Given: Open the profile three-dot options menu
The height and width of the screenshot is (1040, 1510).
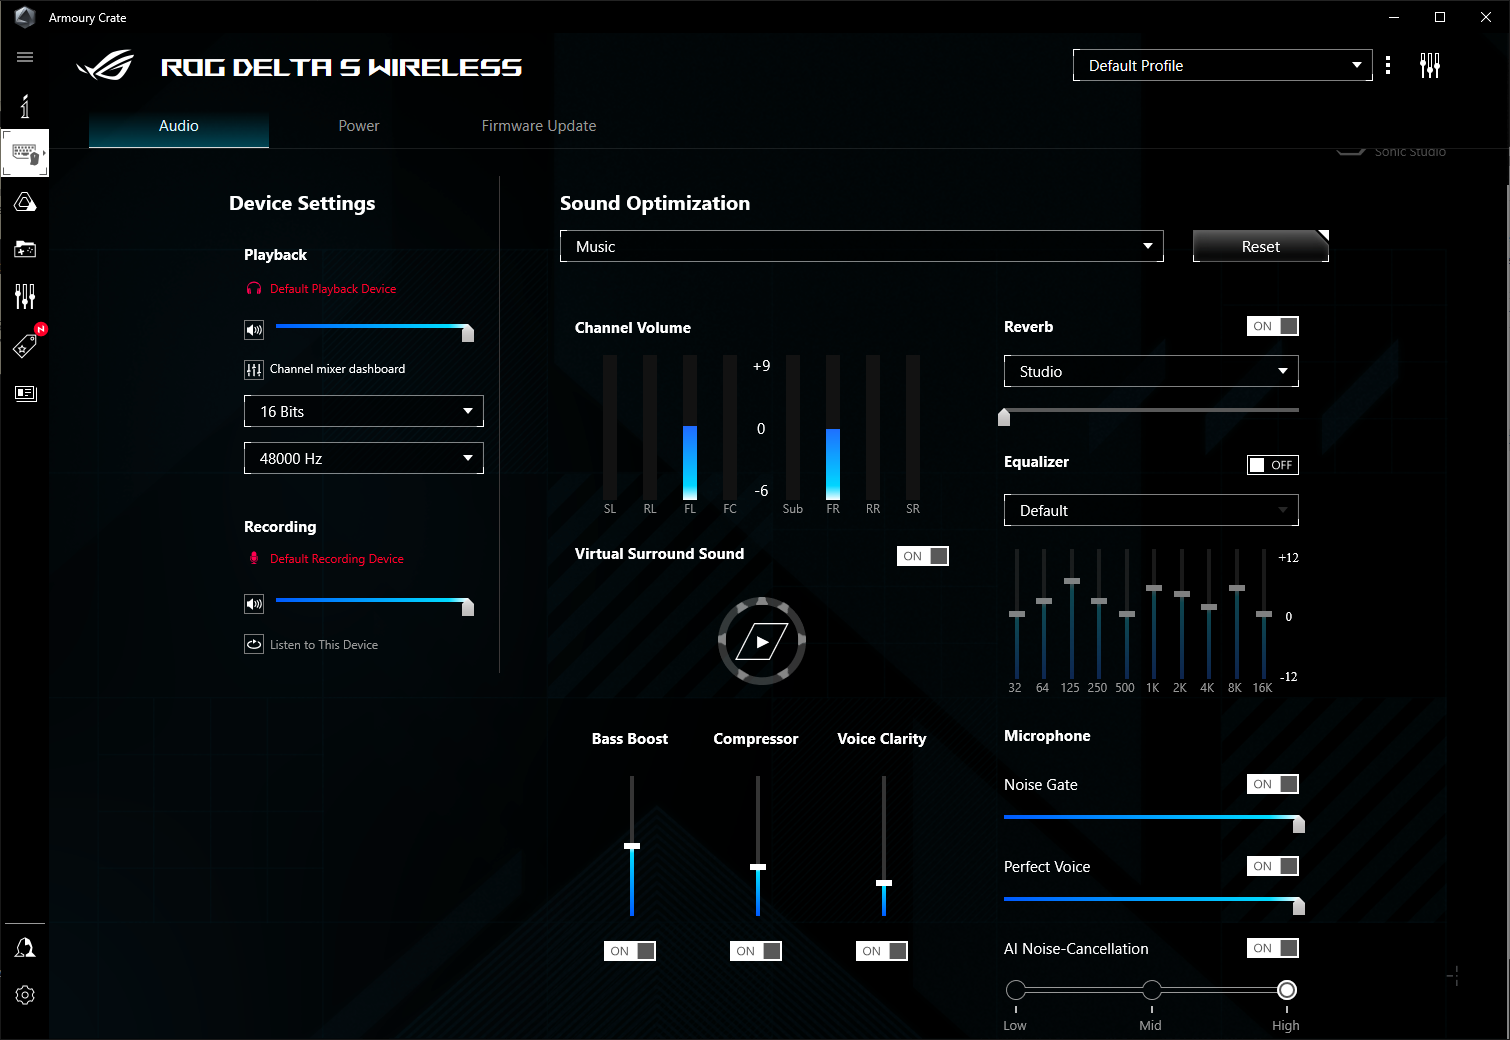Looking at the screenshot, I should click(x=1388, y=66).
